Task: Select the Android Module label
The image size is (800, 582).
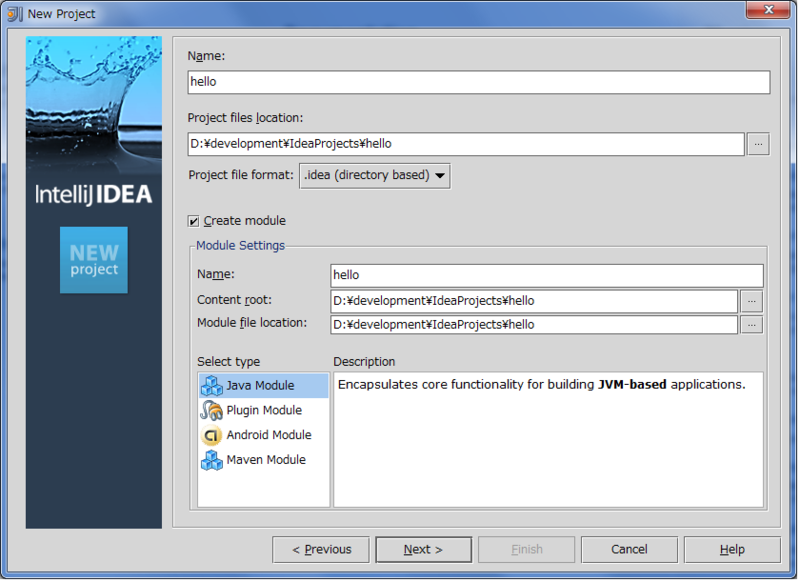Action: coord(269,435)
